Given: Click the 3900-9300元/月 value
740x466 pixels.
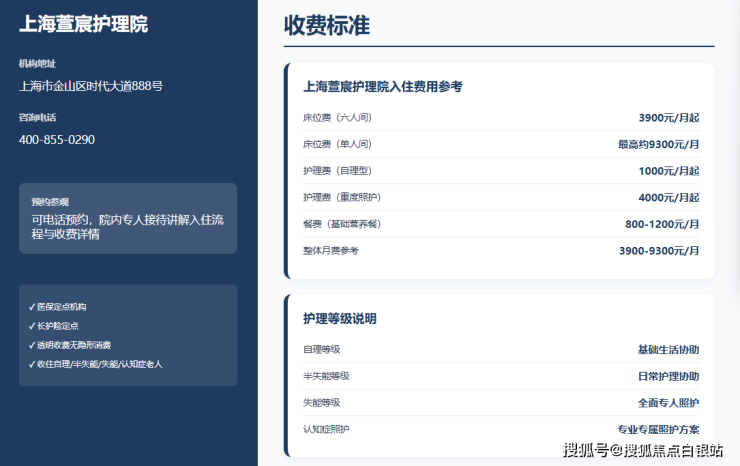Looking at the screenshot, I should point(659,251).
